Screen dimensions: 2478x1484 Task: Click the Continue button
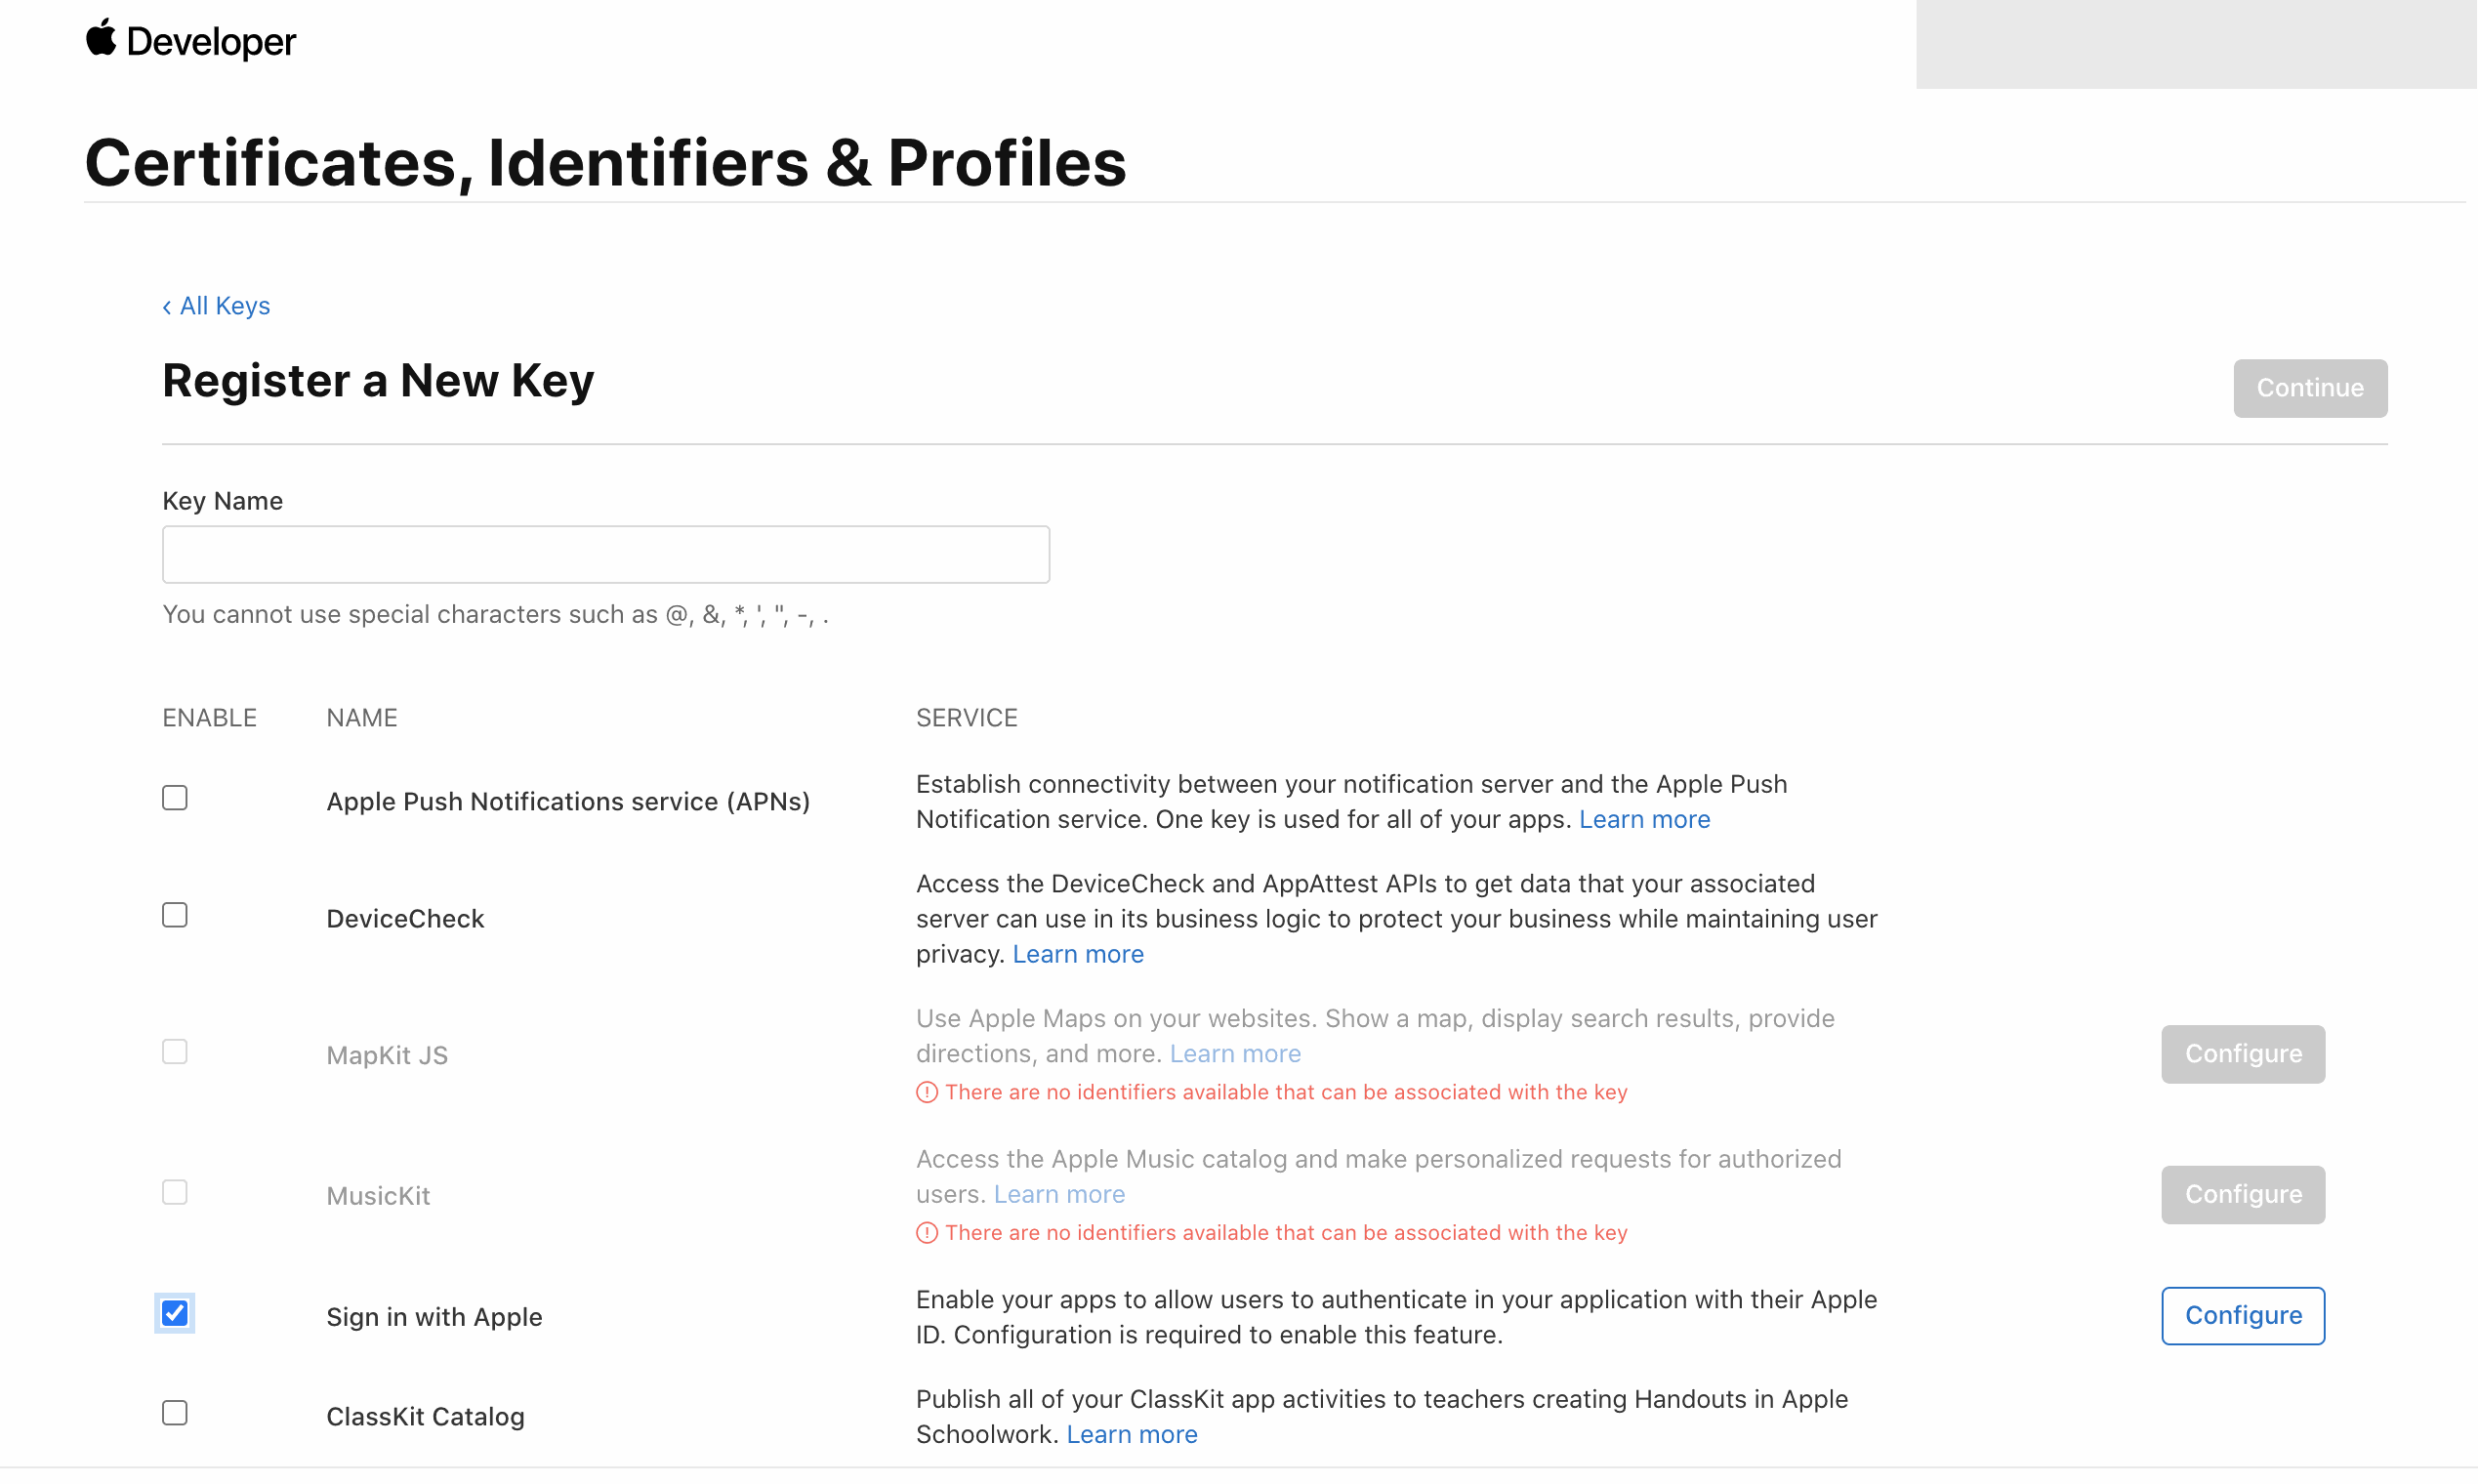[x=2309, y=388]
